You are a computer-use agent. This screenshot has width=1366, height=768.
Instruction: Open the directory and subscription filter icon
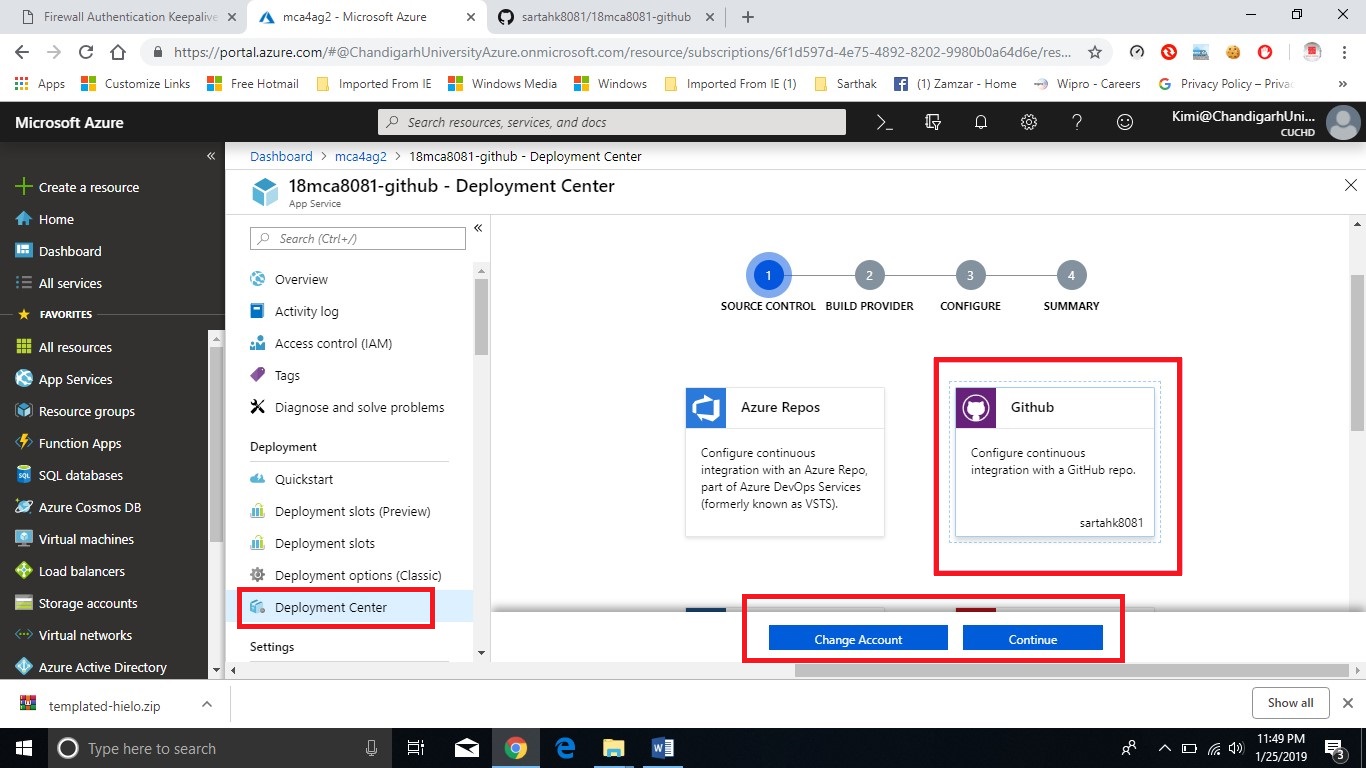(933, 122)
